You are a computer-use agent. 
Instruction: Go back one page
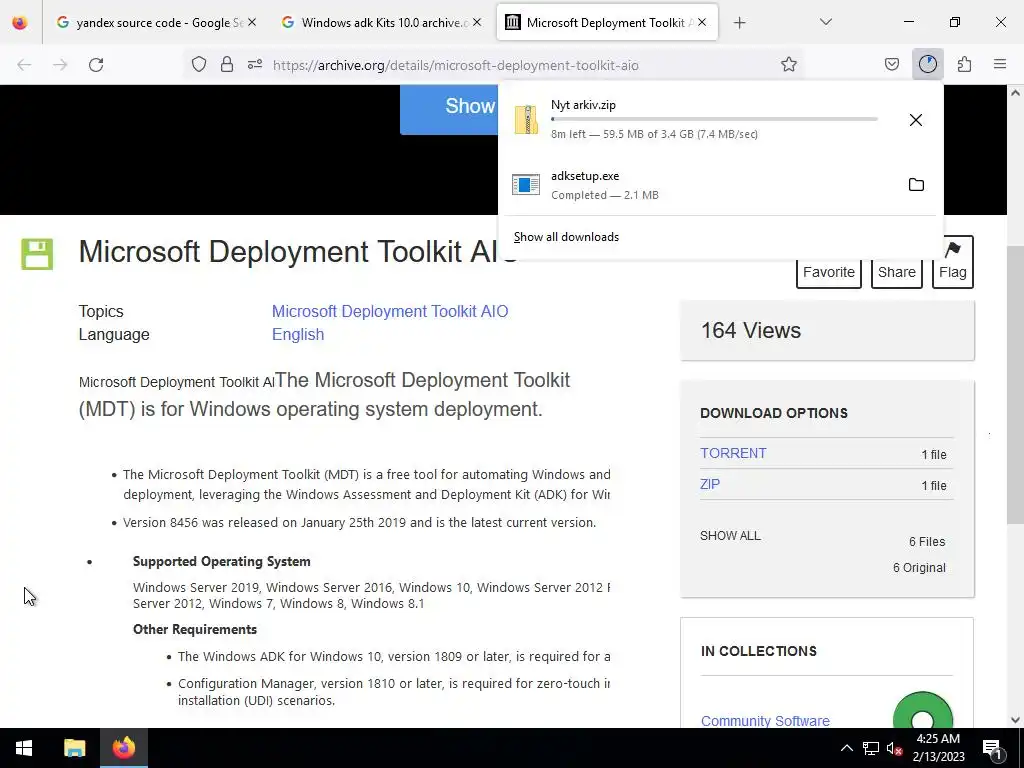pyautogui.click(x=24, y=65)
